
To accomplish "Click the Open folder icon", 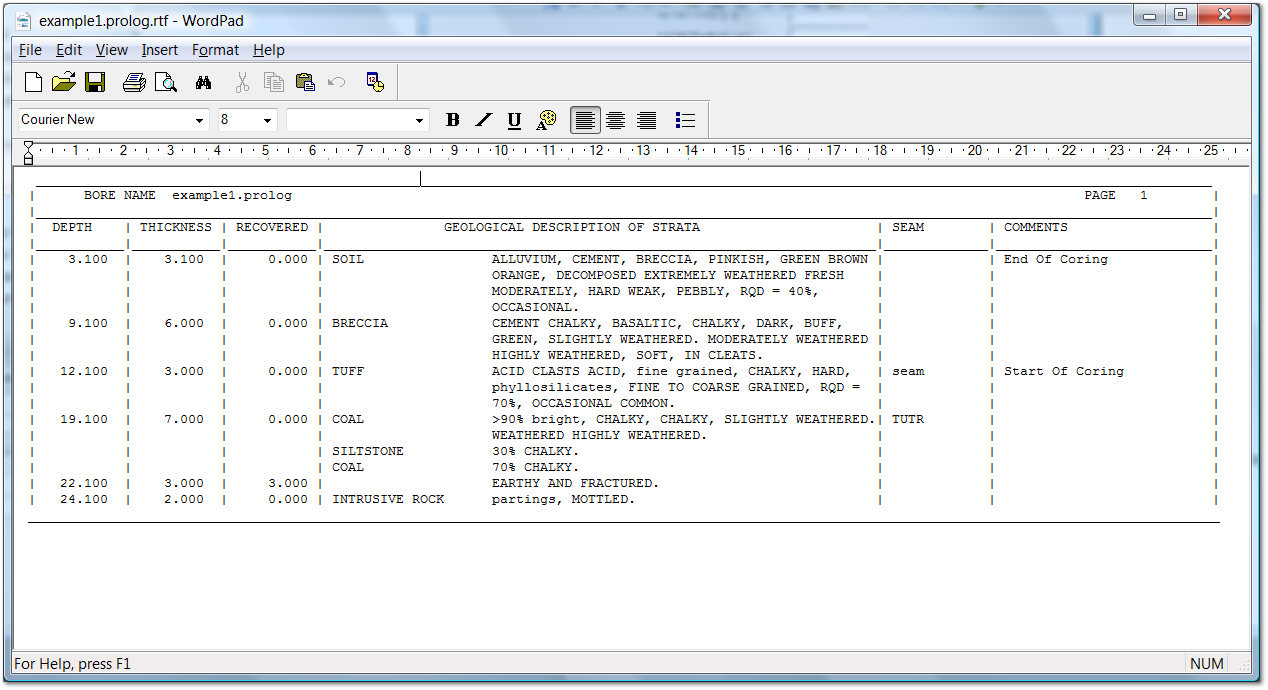I will 63,83.
